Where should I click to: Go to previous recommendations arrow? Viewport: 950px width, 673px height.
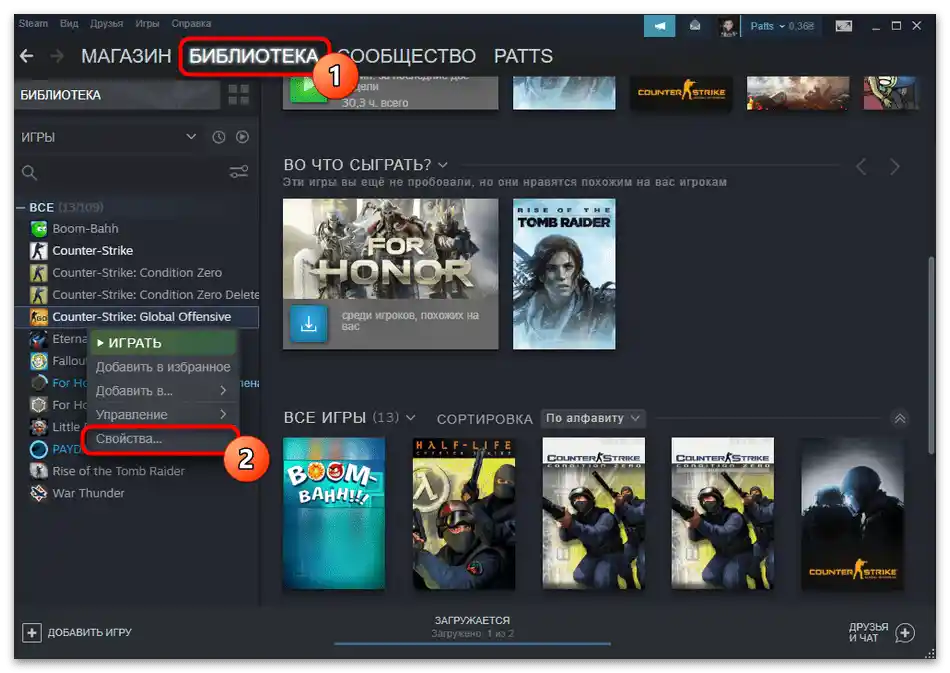(861, 167)
